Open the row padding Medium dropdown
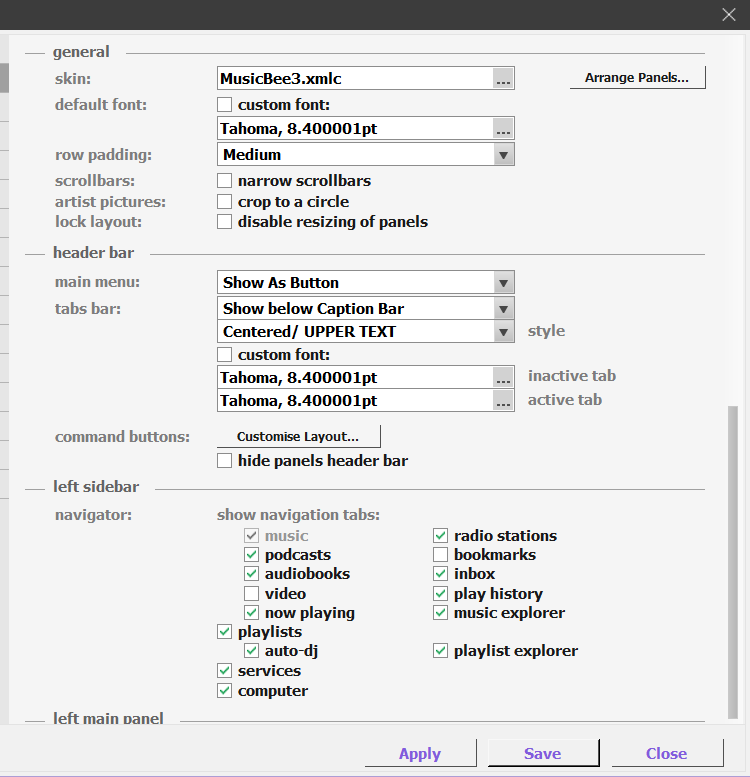The height and width of the screenshot is (777, 750). pos(366,155)
